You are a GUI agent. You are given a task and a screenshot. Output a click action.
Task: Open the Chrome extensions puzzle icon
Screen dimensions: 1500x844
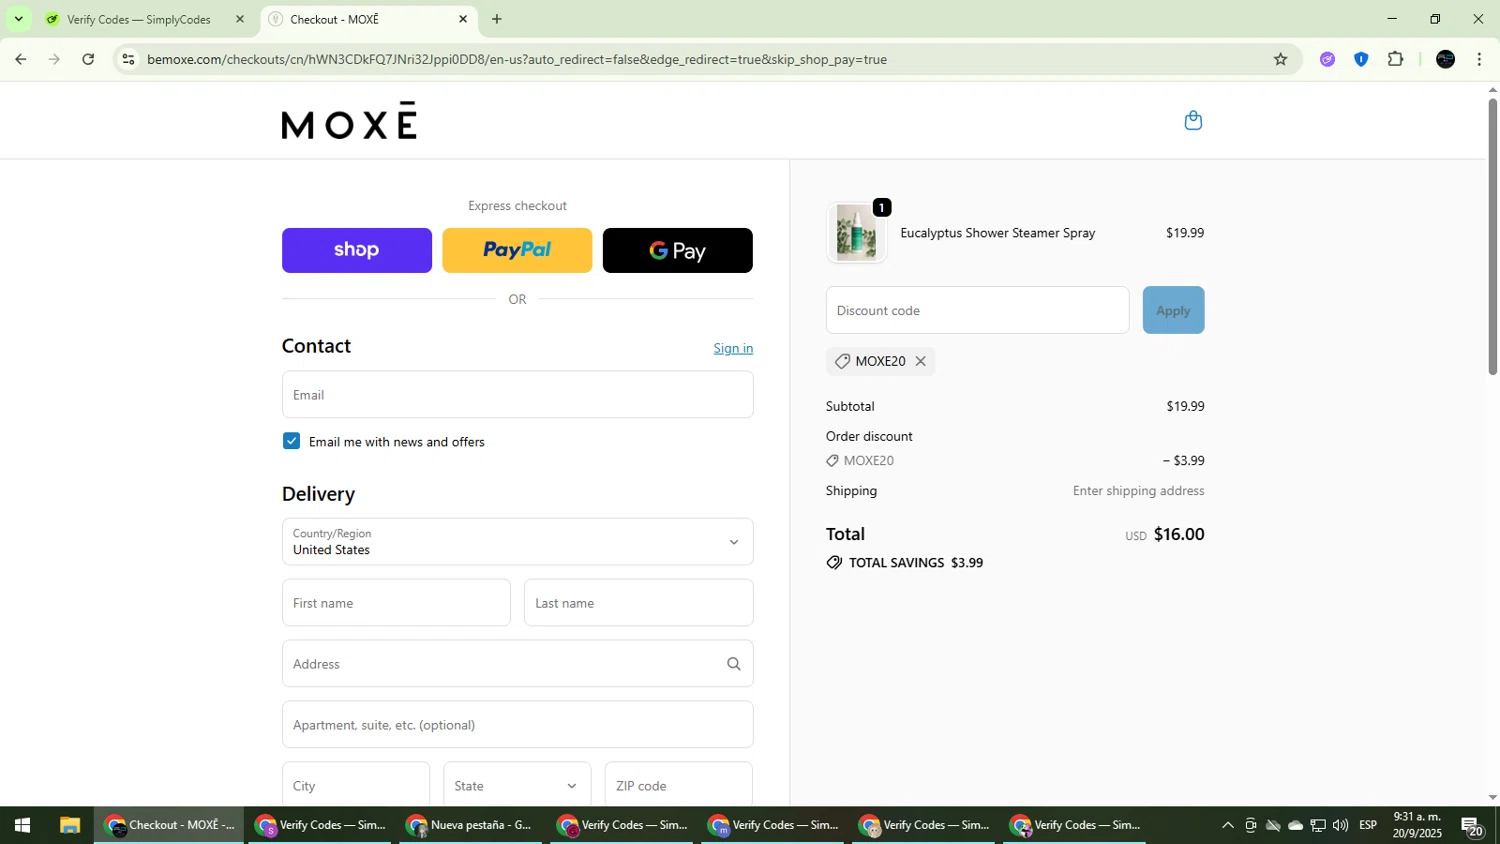1395,59
